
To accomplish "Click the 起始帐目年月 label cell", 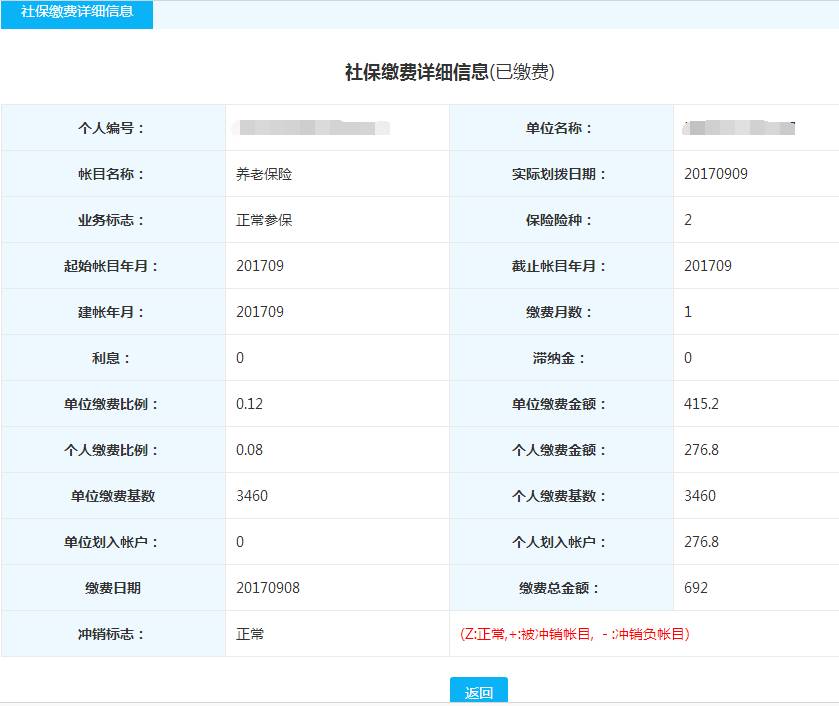I will pyautogui.click(x=112, y=266).
